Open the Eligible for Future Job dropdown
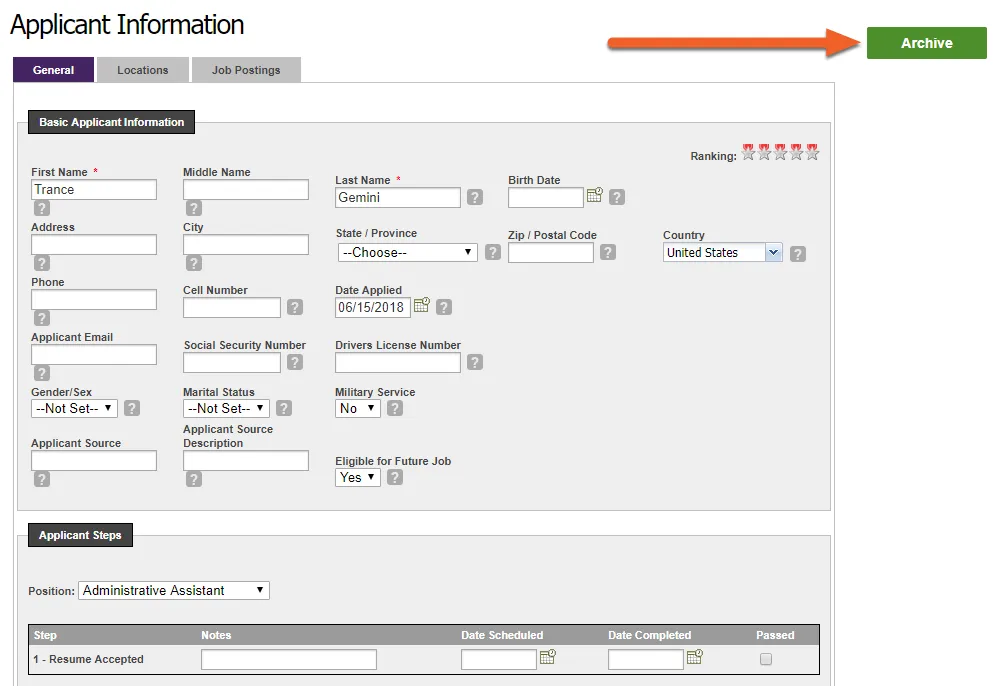The height and width of the screenshot is (686, 993). [x=358, y=478]
